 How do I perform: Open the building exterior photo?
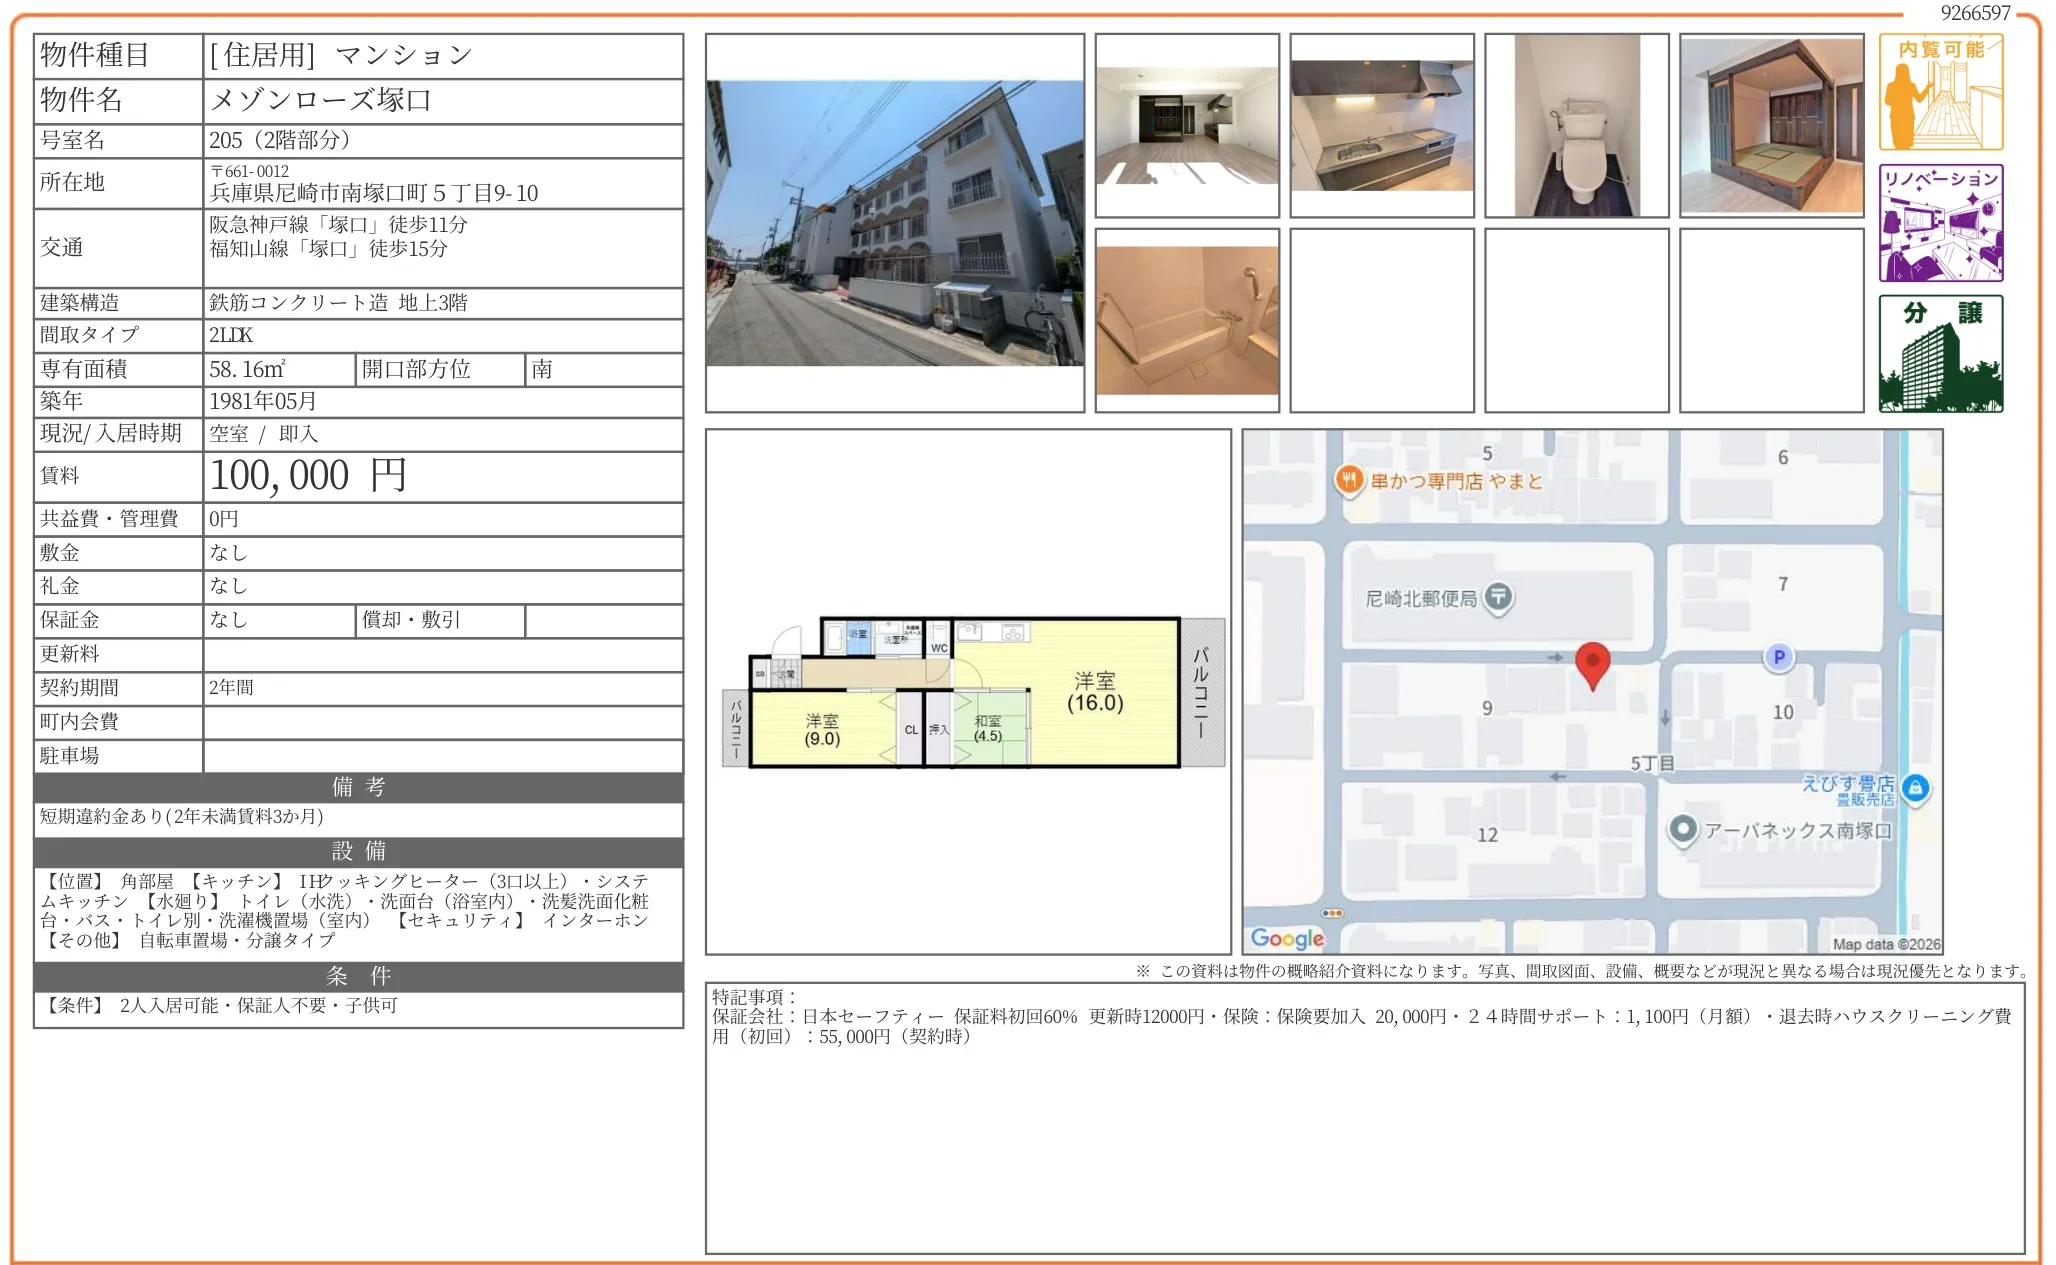tap(894, 223)
